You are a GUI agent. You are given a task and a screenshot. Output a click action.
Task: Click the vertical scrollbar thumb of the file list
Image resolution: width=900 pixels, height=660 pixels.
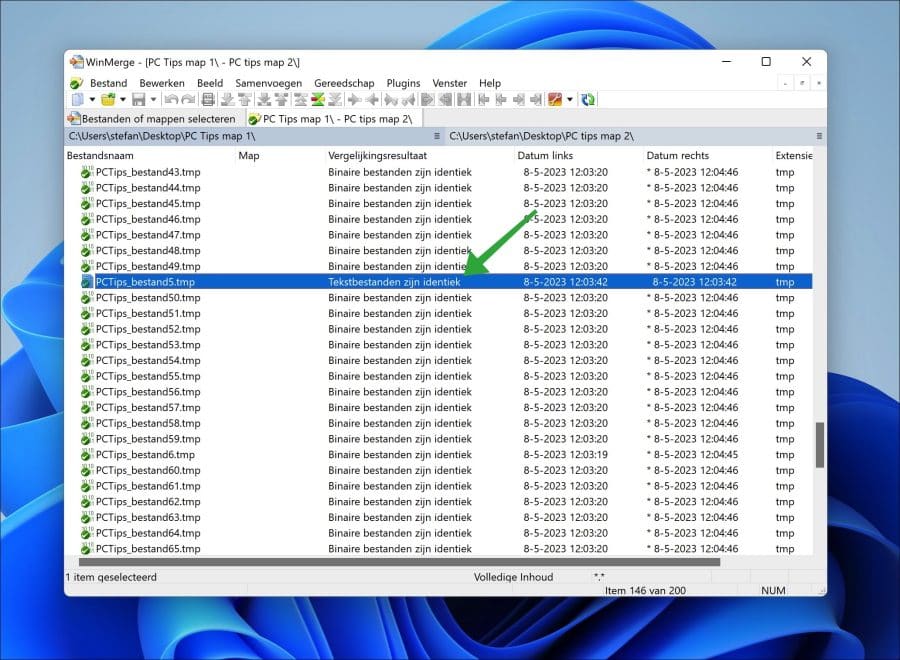point(820,445)
